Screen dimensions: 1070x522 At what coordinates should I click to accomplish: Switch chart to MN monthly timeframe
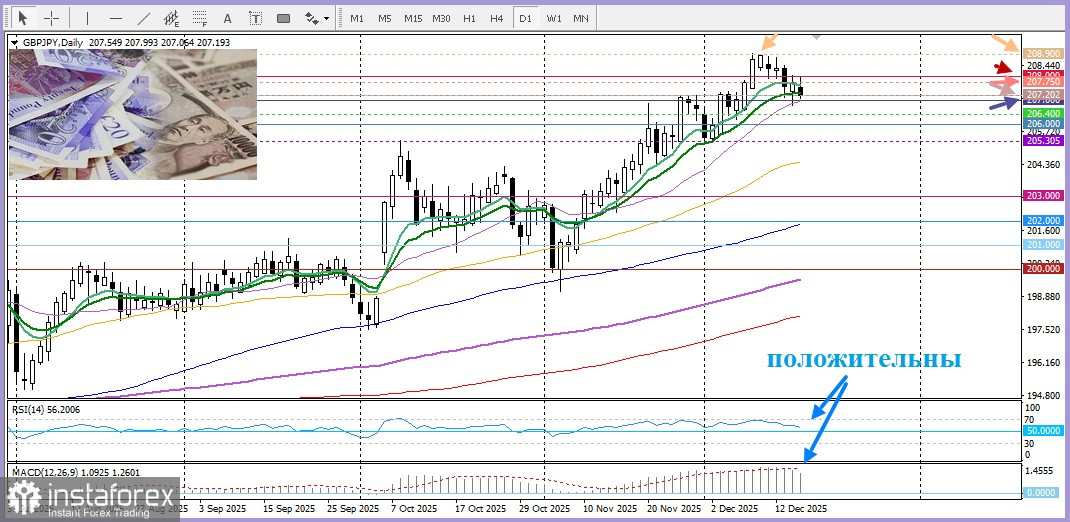(x=581, y=18)
